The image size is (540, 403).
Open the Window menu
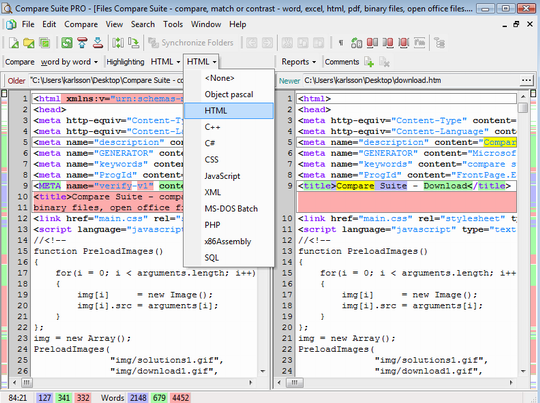(206, 24)
